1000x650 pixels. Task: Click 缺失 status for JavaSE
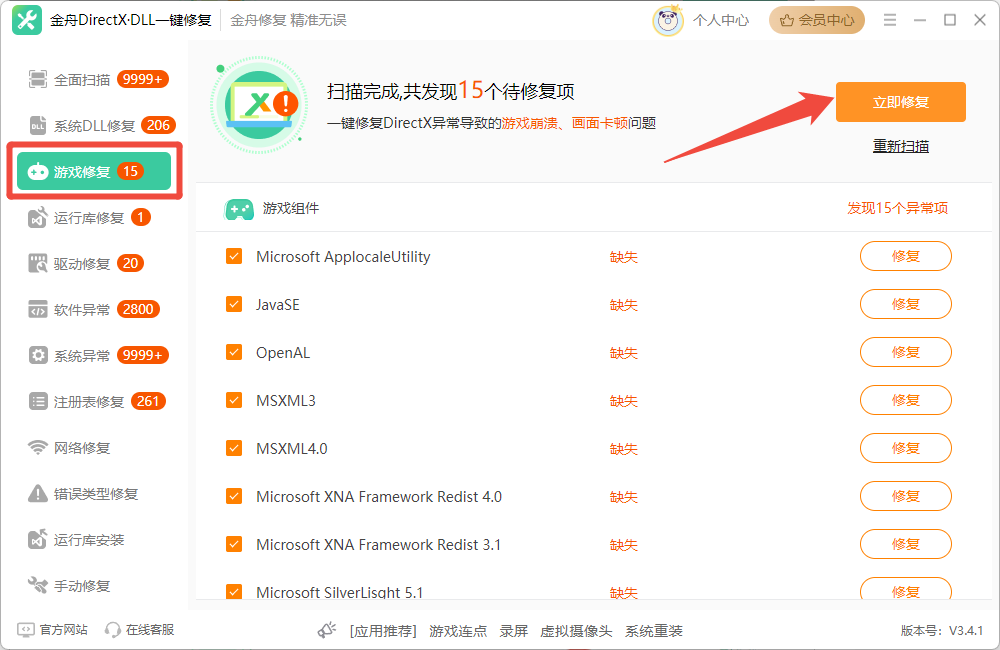[x=624, y=305]
